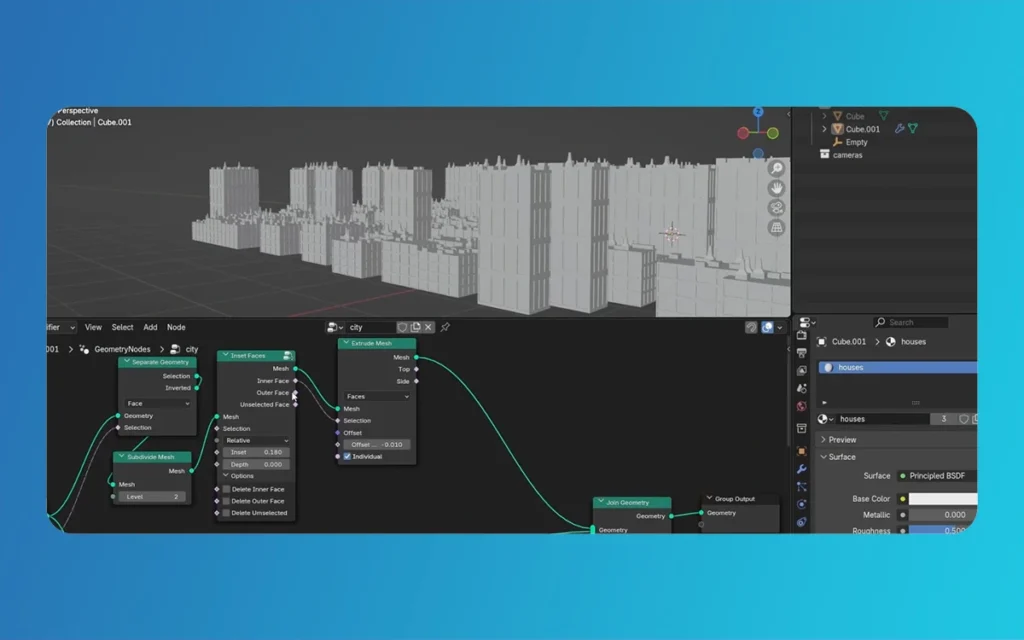Click the material user count 3

click(x=944, y=419)
